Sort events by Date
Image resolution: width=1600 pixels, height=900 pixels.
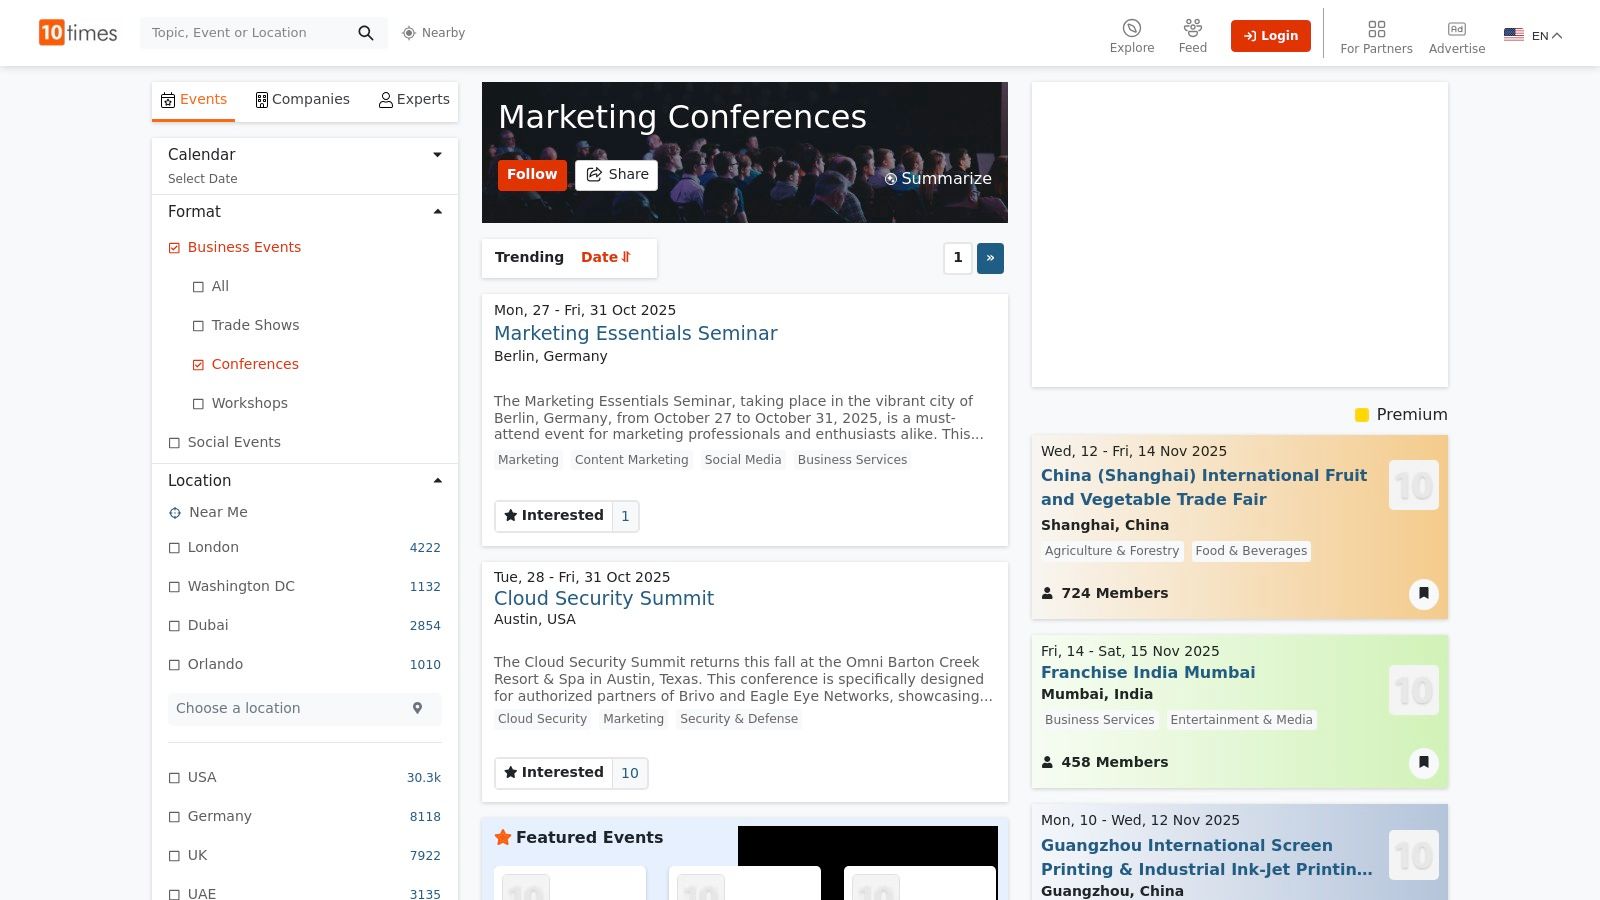click(604, 257)
